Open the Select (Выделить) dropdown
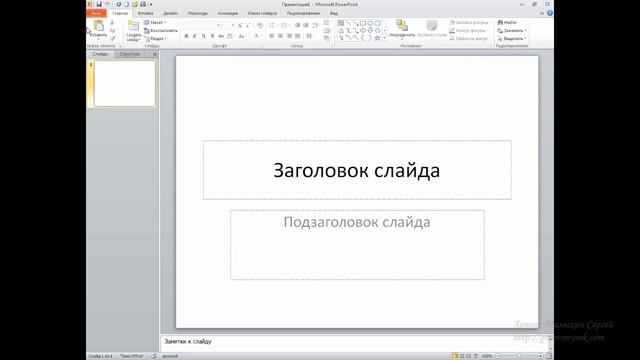The image size is (640, 360). [512, 38]
